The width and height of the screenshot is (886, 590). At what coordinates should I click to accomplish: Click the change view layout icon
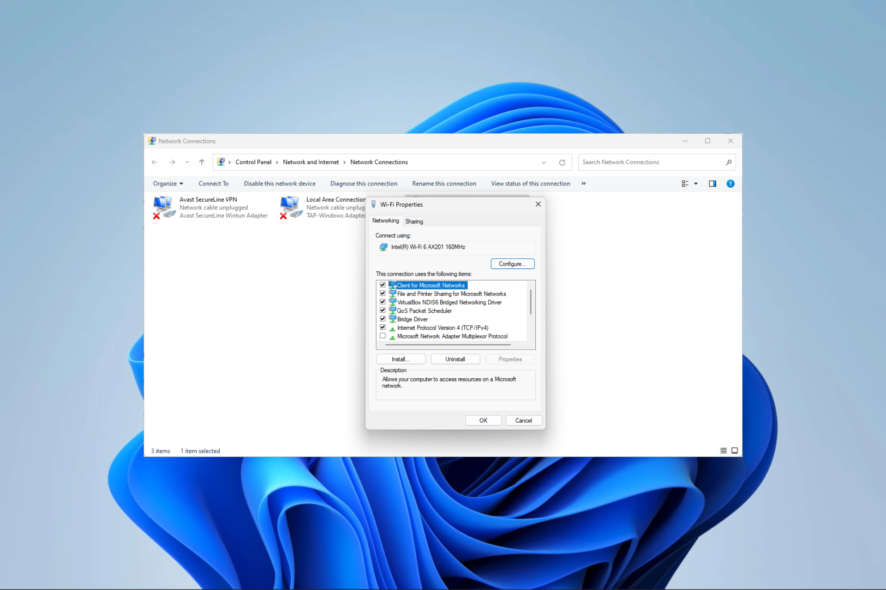point(685,184)
